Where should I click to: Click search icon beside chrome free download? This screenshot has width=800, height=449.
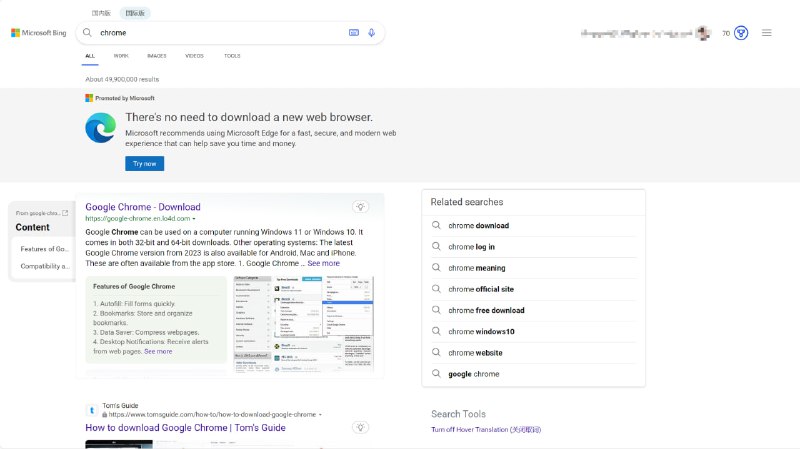pyautogui.click(x=436, y=310)
